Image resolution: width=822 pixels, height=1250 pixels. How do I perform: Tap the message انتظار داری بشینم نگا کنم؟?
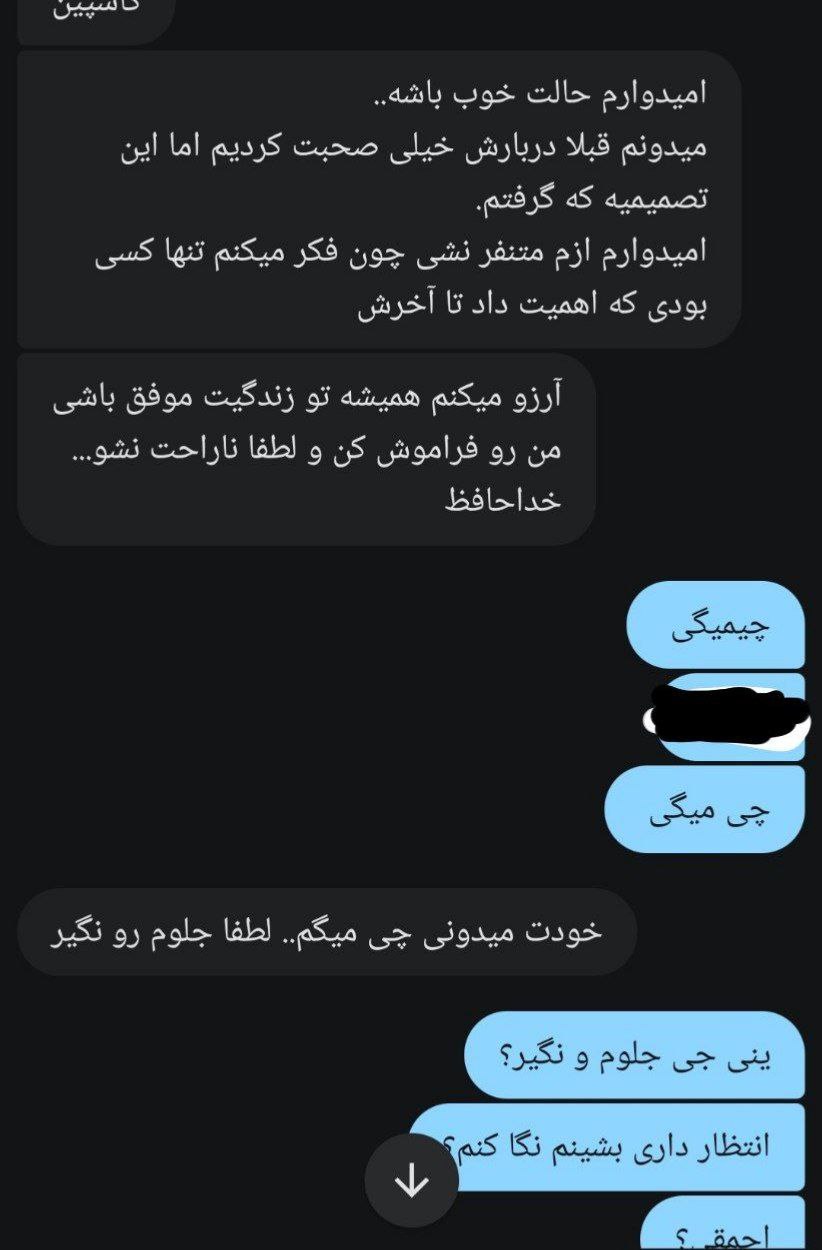point(607,1146)
